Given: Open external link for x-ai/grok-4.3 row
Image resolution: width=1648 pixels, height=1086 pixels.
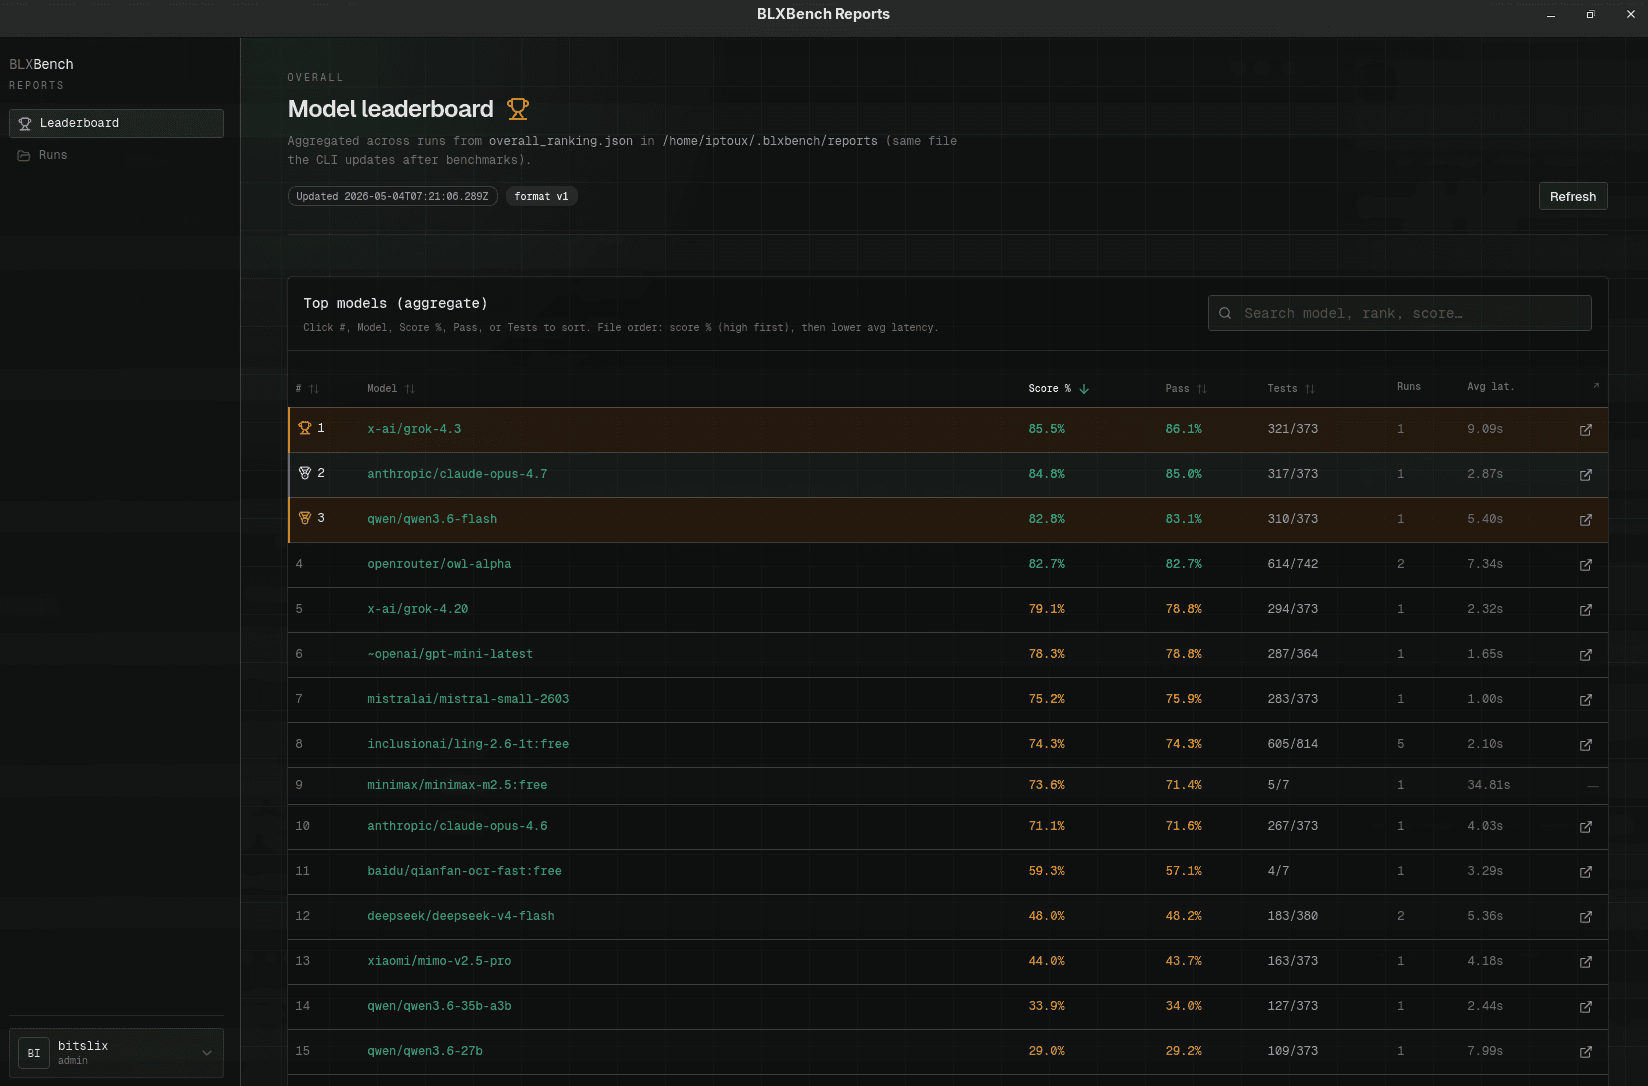Looking at the screenshot, I should [1585, 430].
